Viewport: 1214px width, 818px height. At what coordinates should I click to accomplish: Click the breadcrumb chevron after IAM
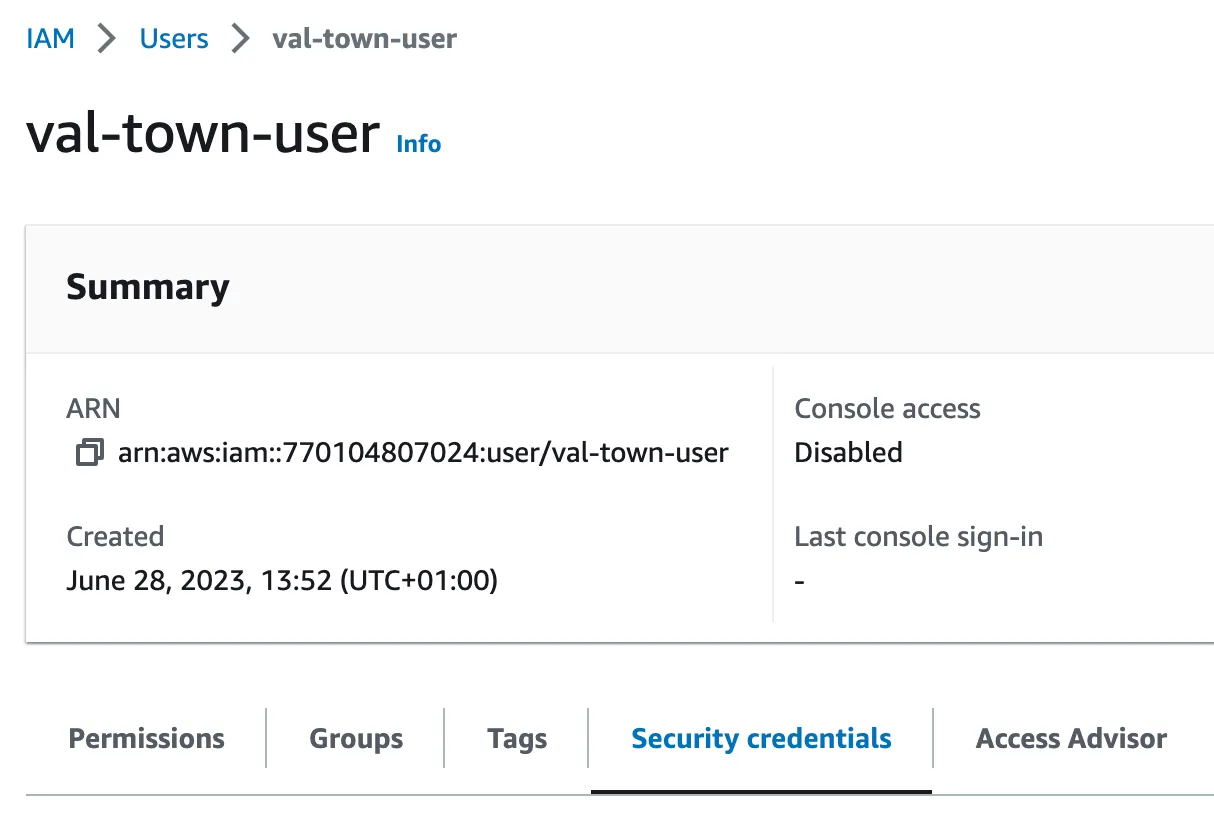(107, 39)
